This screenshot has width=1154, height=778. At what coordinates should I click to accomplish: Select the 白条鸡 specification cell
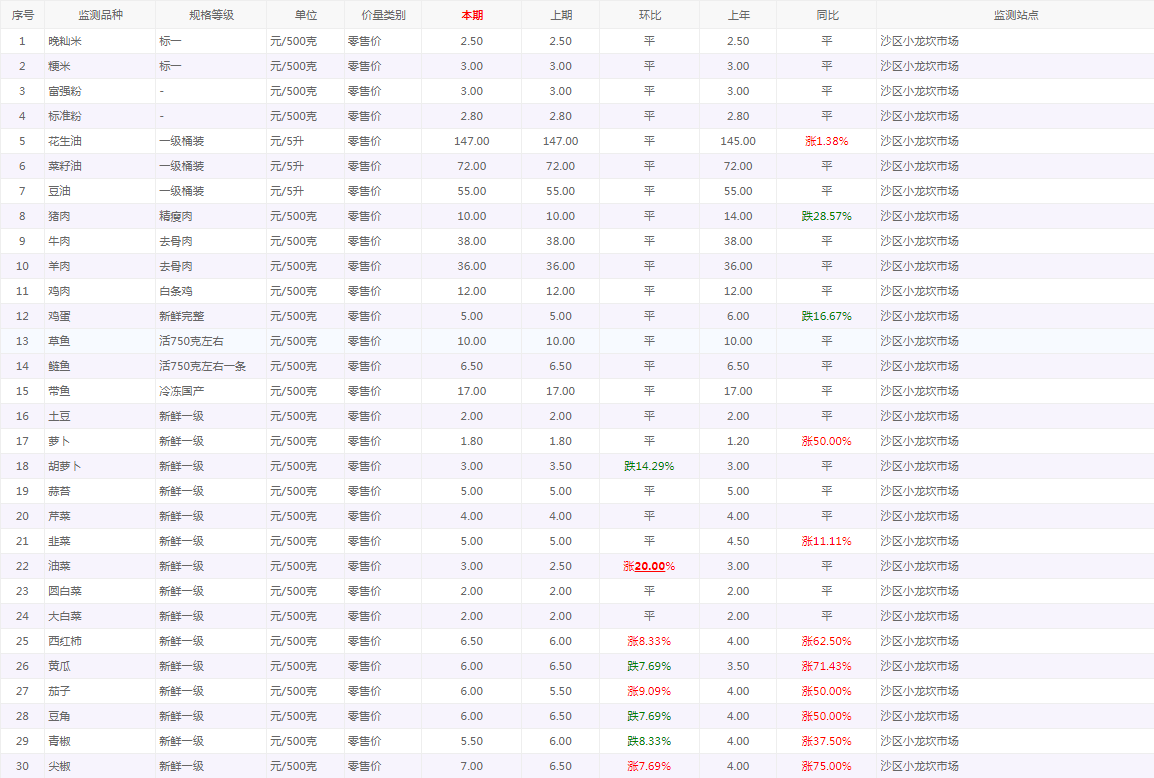(x=176, y=291)
